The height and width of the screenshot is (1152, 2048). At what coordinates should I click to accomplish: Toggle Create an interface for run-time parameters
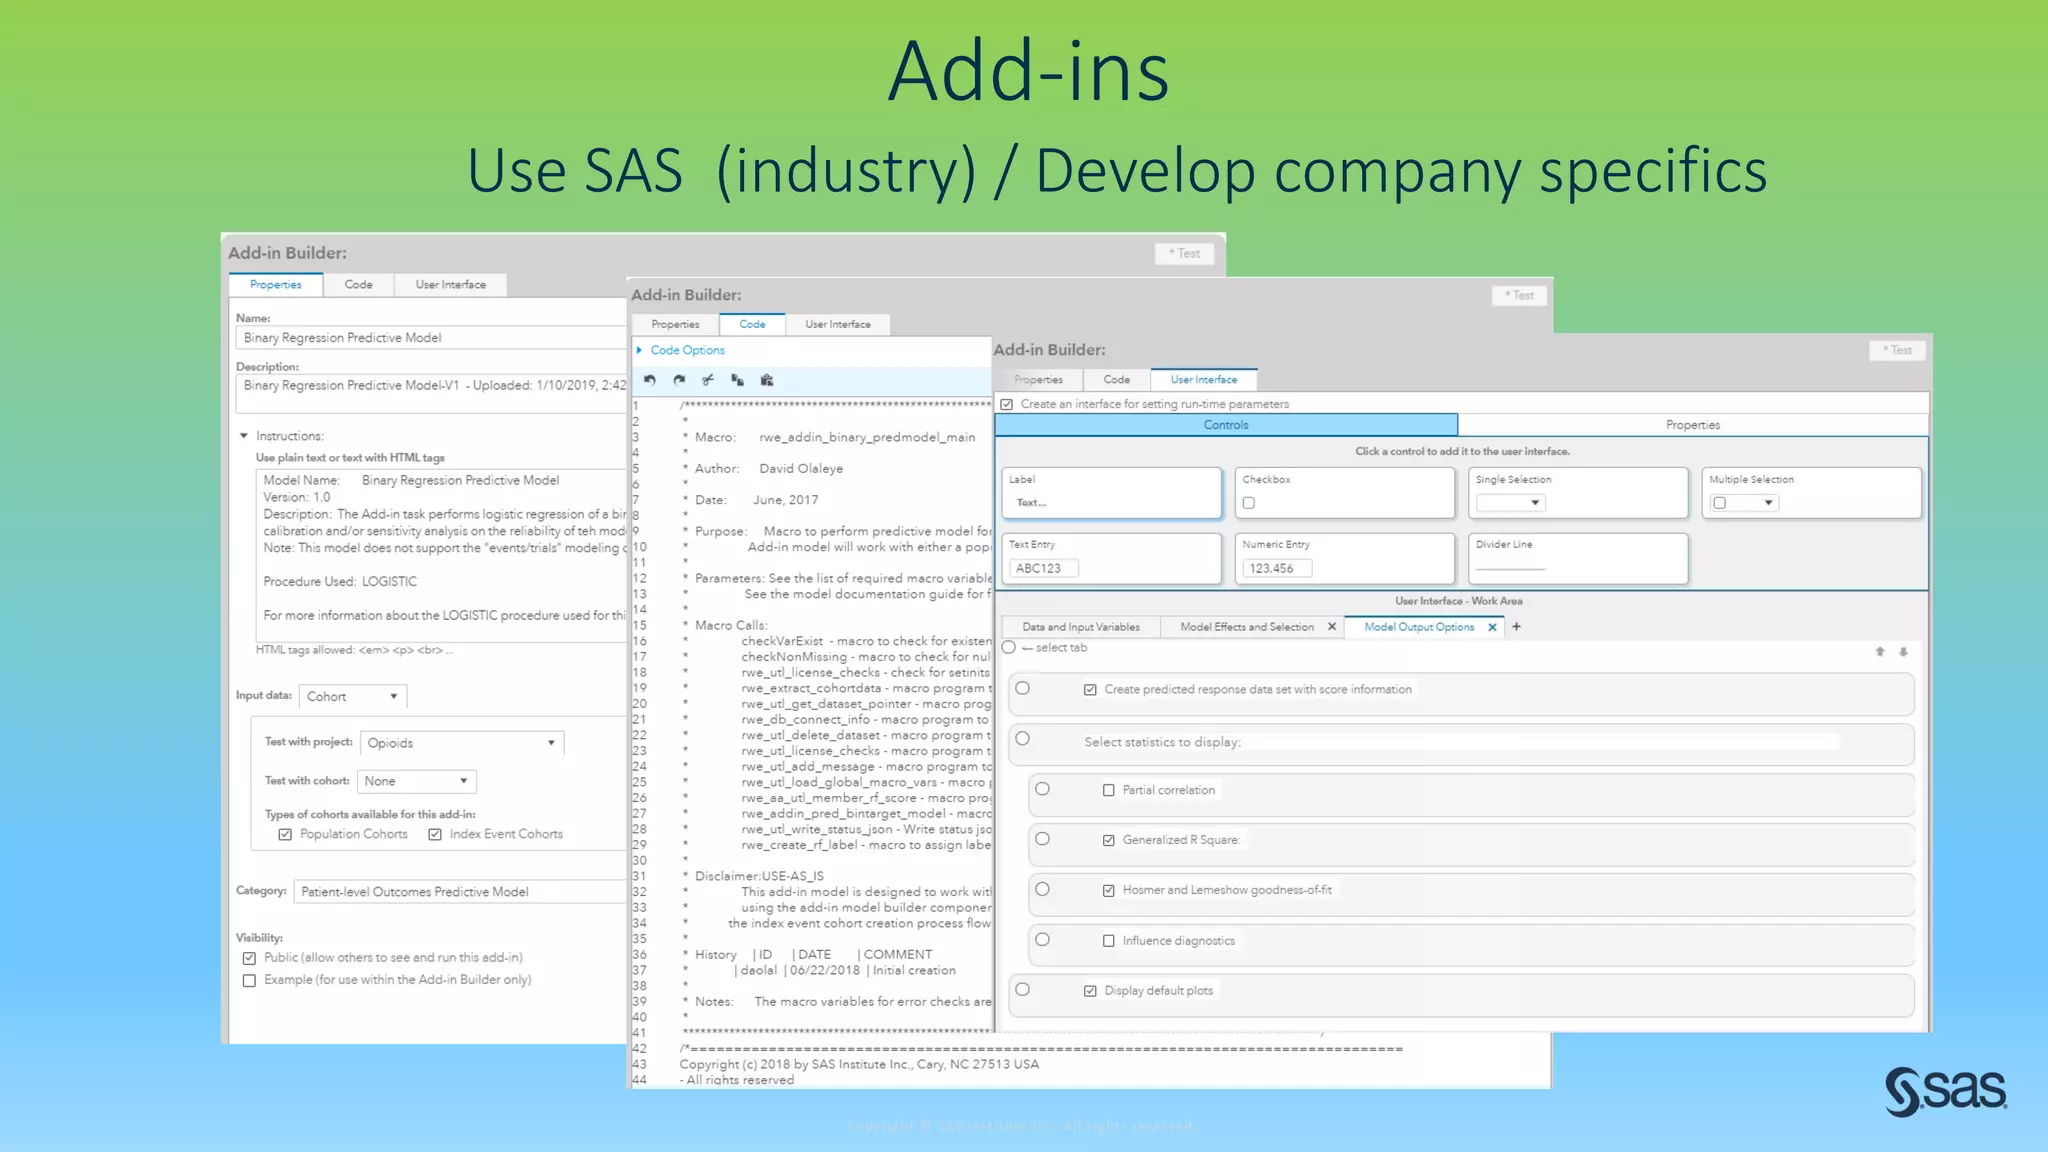pos(1007,404)
